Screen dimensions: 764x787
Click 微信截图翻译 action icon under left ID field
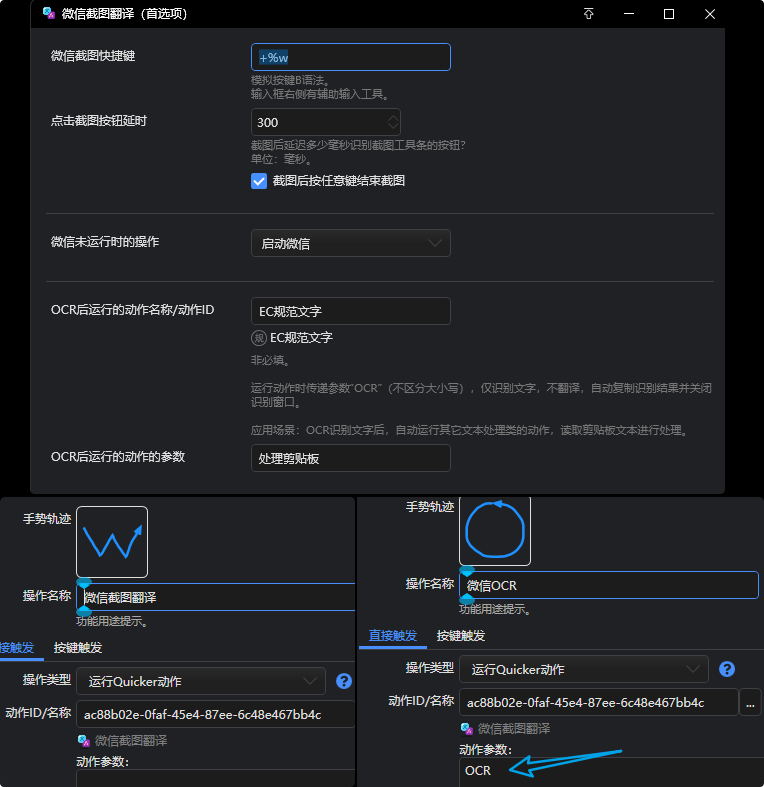pos(83,741)
